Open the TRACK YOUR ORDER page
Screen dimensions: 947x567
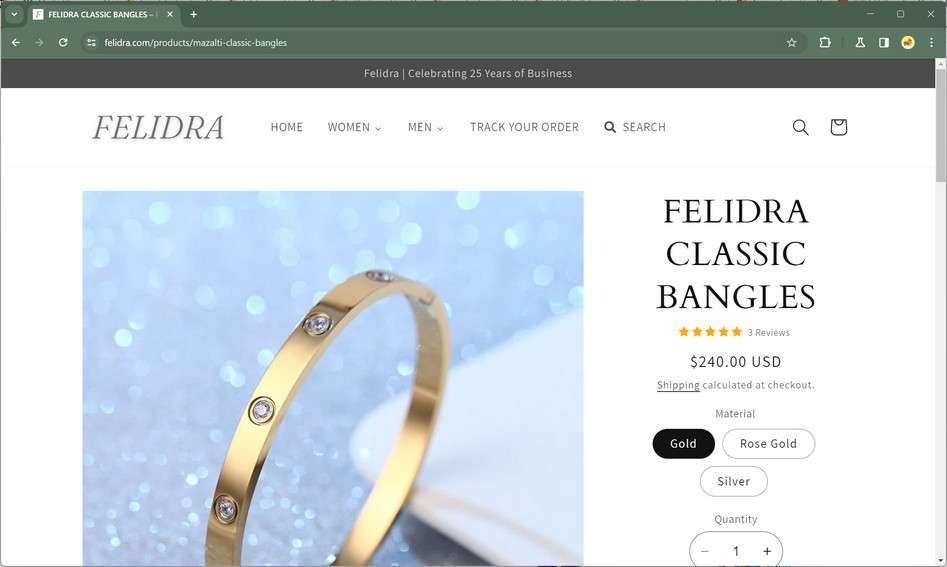(524, 127)
